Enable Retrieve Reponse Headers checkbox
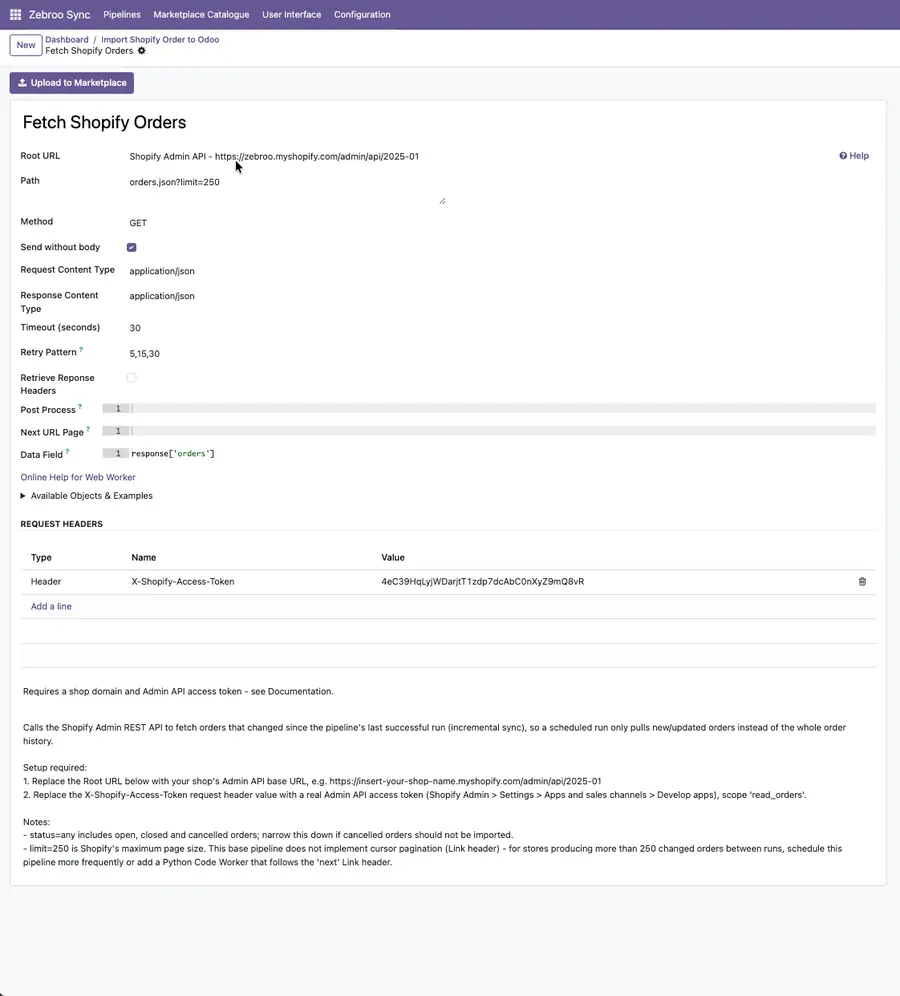This screenshot has height=996, width=900. (x=131, y=378)
